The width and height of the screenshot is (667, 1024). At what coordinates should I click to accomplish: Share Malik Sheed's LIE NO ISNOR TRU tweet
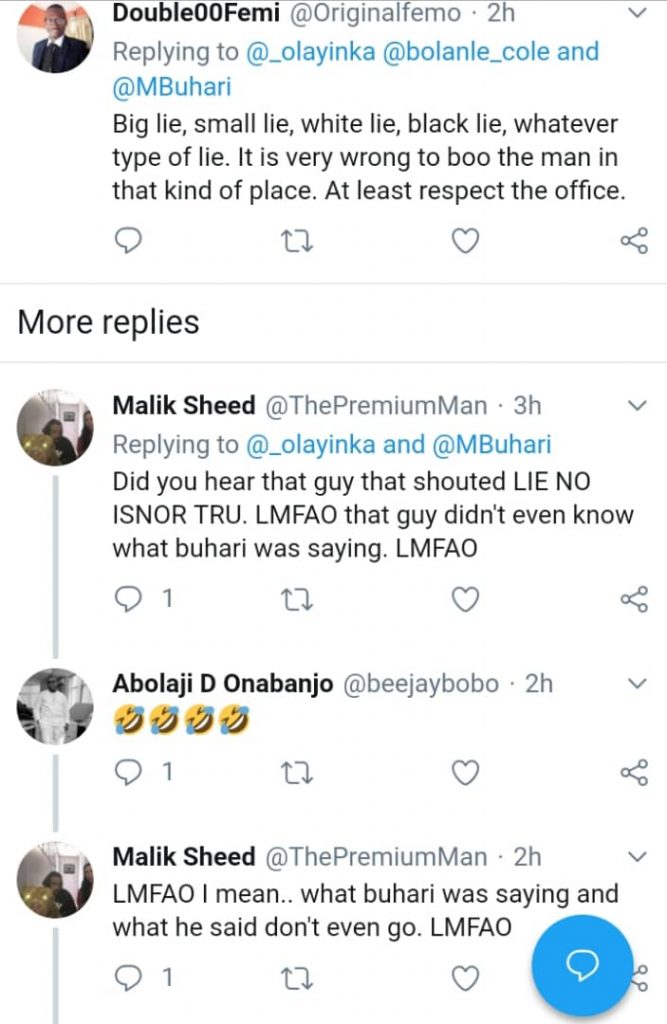[x=635, y=598]
